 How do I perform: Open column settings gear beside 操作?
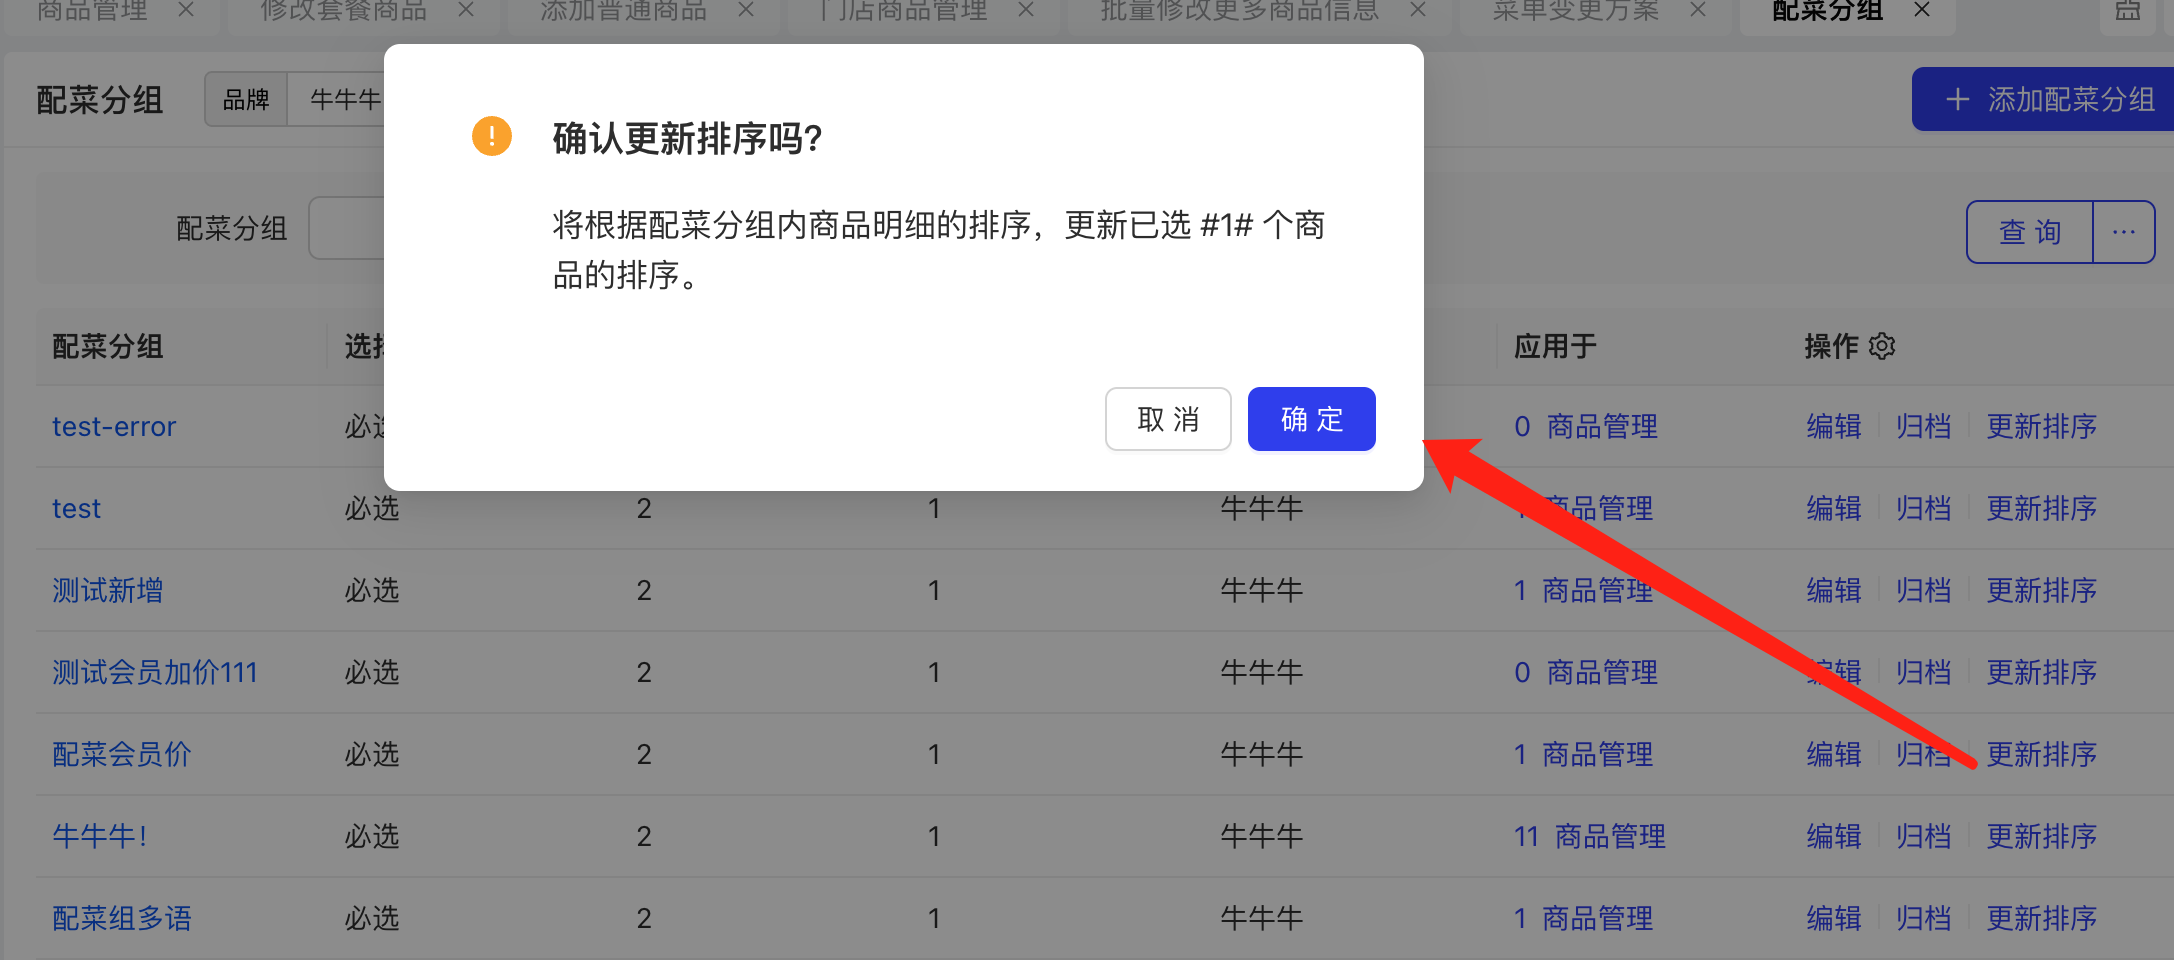click(x=1882, y=346)
